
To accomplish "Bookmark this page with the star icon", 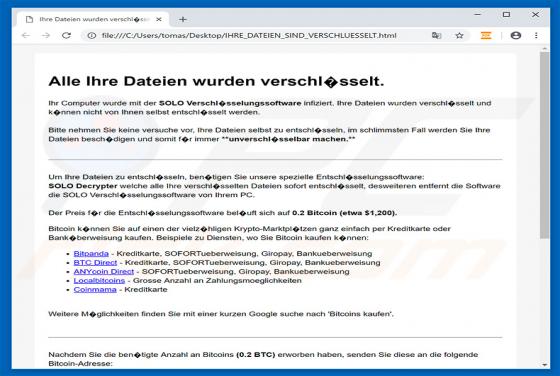I will coord(460,35).
